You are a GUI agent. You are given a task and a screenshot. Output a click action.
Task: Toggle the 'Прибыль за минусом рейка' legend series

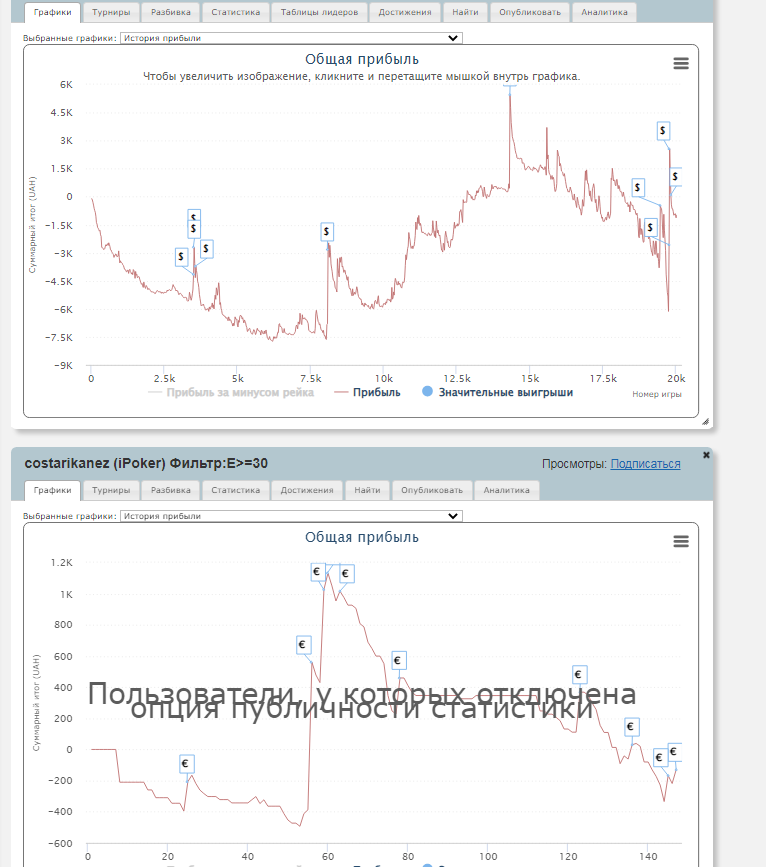pos(231,393)
